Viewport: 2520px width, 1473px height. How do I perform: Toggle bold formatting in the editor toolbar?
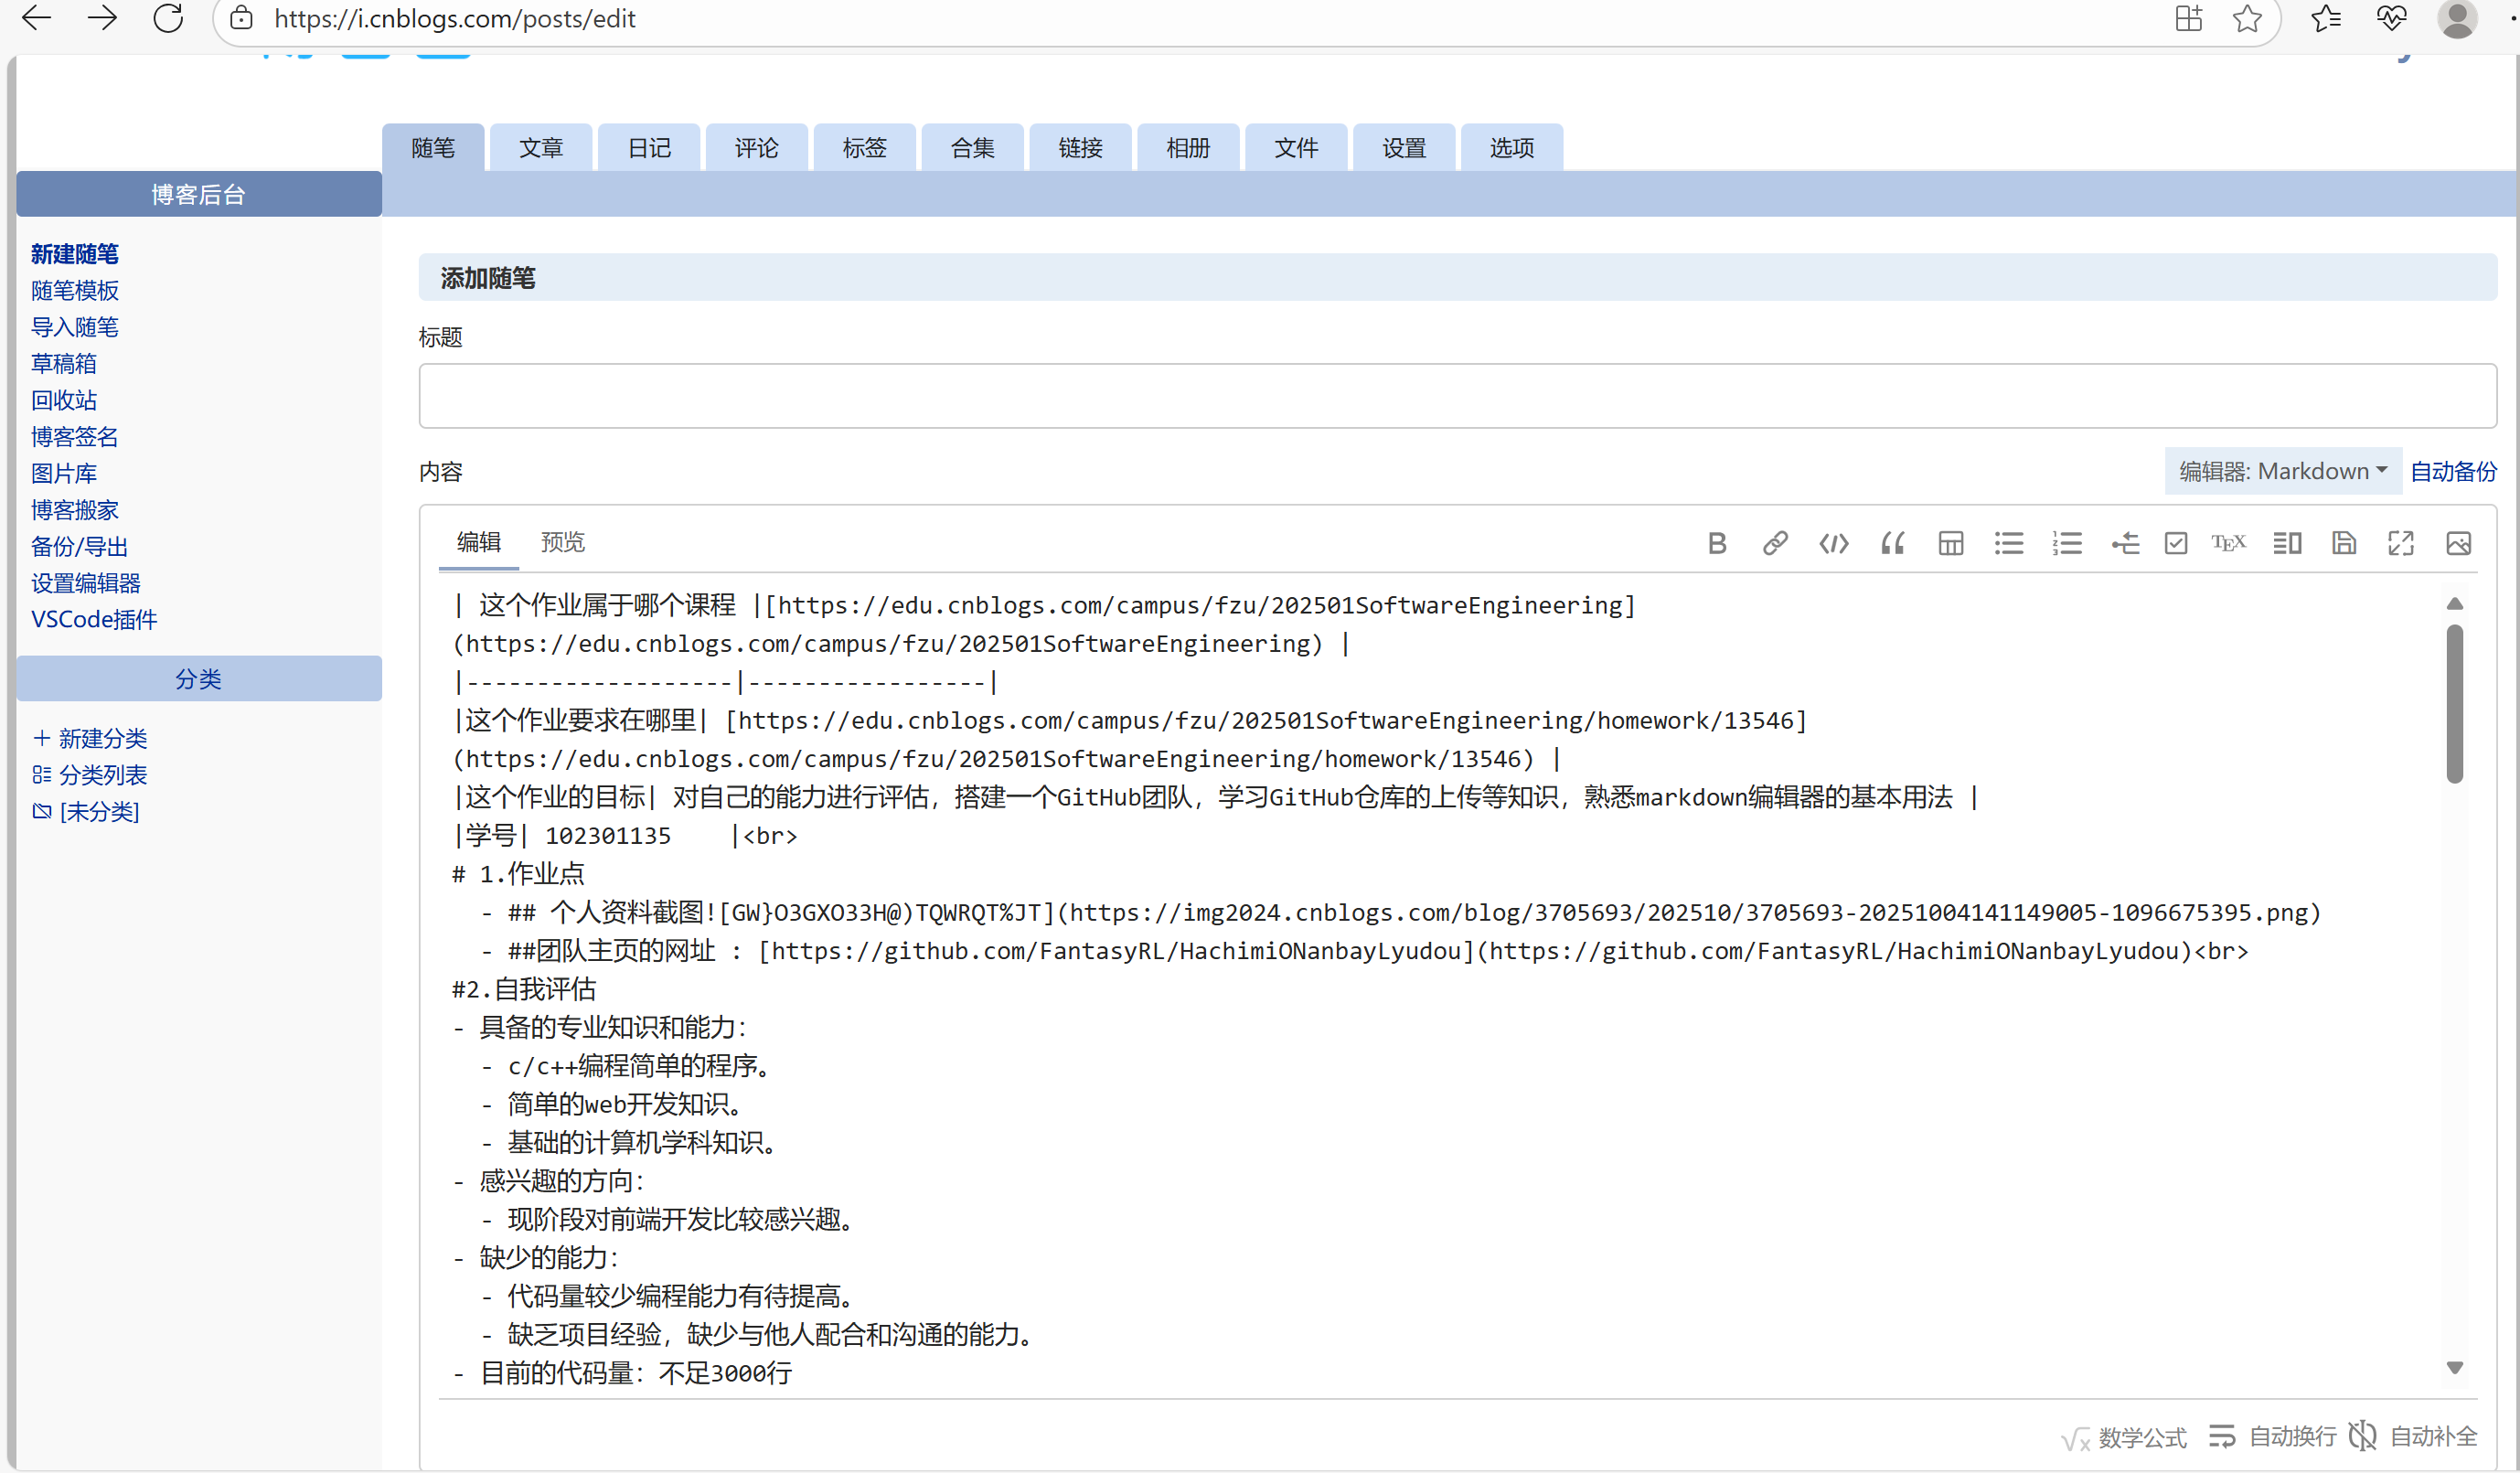[x=1717, y=543]
